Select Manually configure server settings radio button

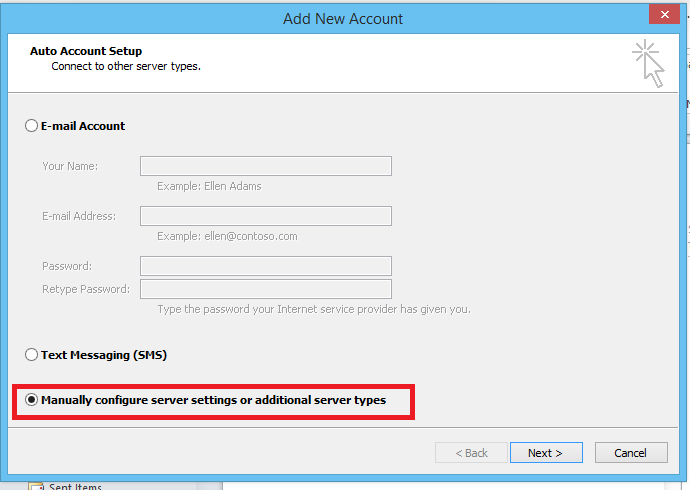(31, 400)
